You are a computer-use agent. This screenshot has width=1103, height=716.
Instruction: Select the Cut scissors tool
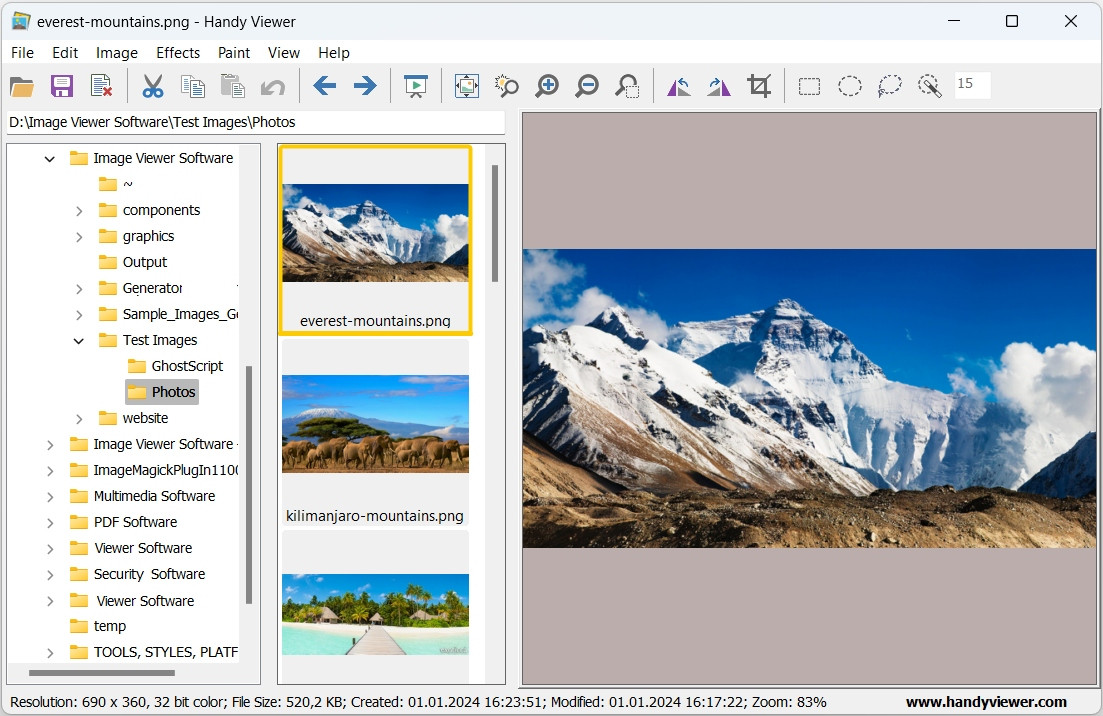pos(153,86)
